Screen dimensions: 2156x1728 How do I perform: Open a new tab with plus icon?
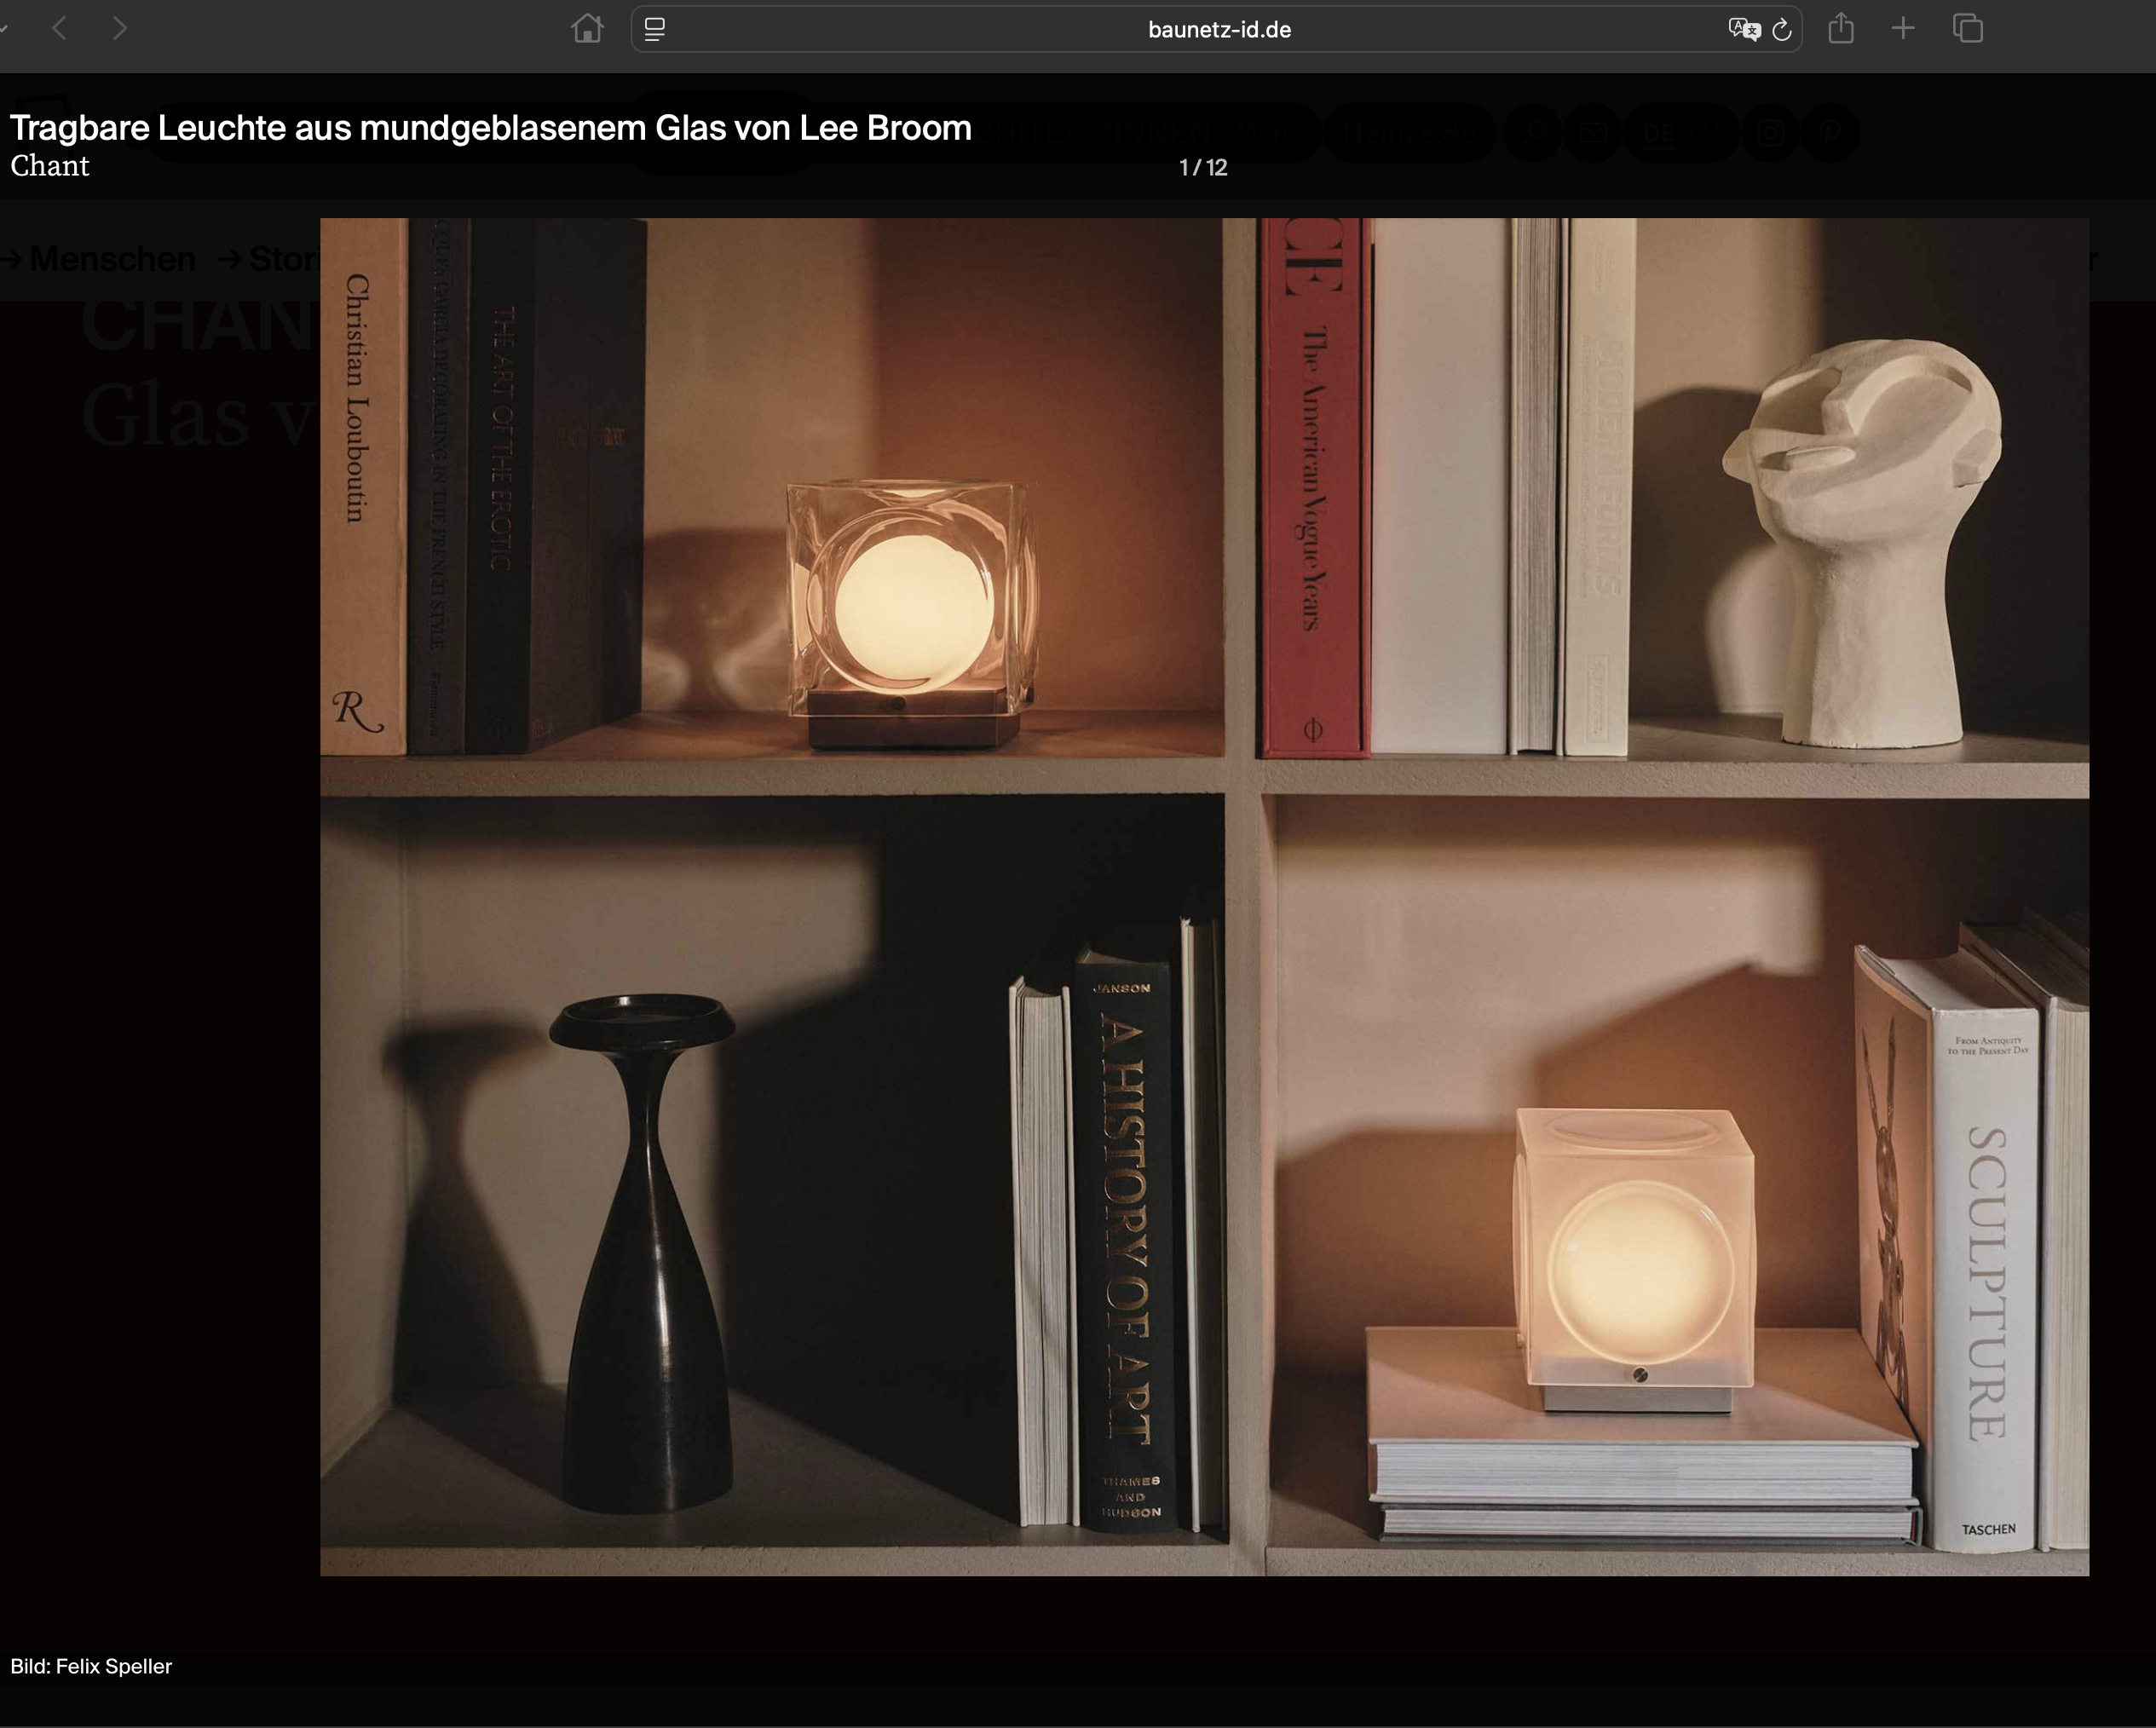tap(1904, 29)
